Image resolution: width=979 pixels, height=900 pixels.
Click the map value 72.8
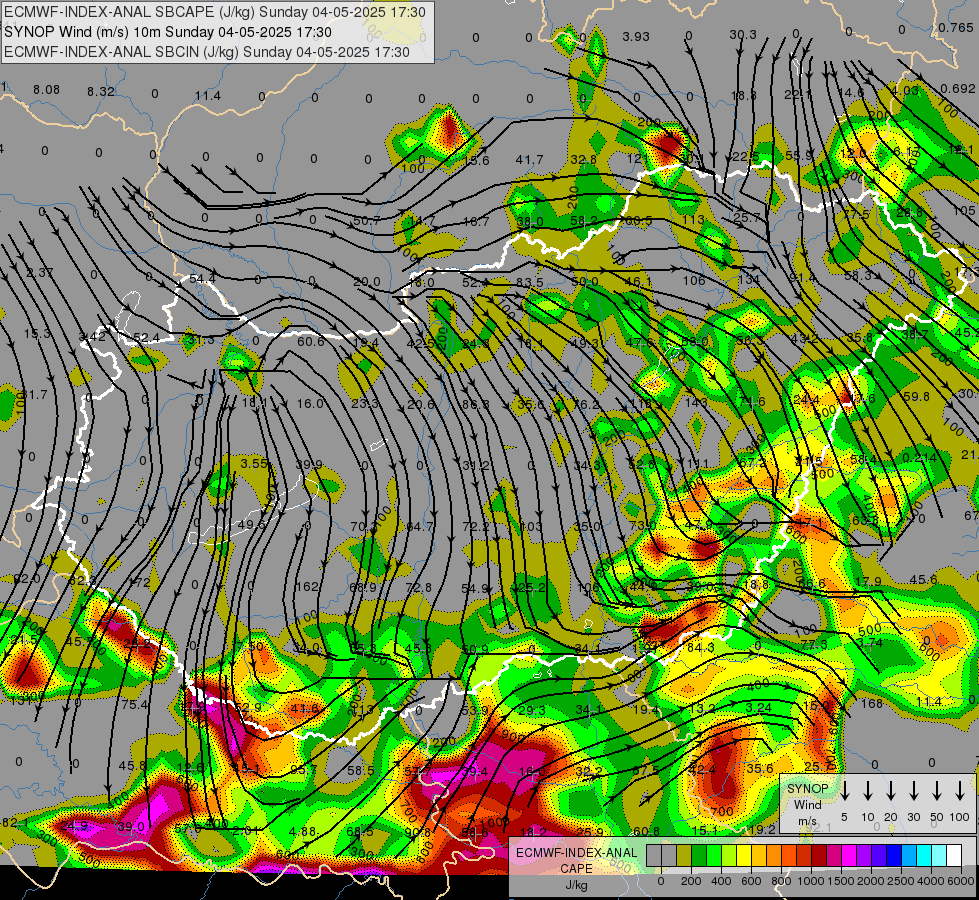418,588
